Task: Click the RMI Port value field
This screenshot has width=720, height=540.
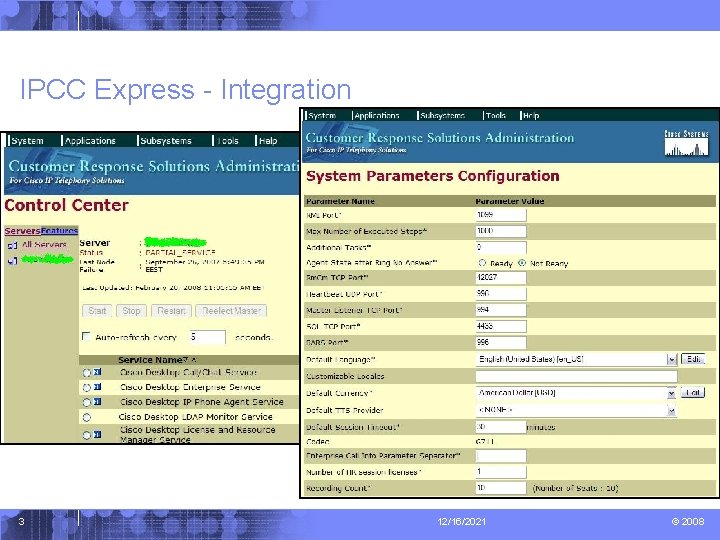Action: tap(501, 215)
